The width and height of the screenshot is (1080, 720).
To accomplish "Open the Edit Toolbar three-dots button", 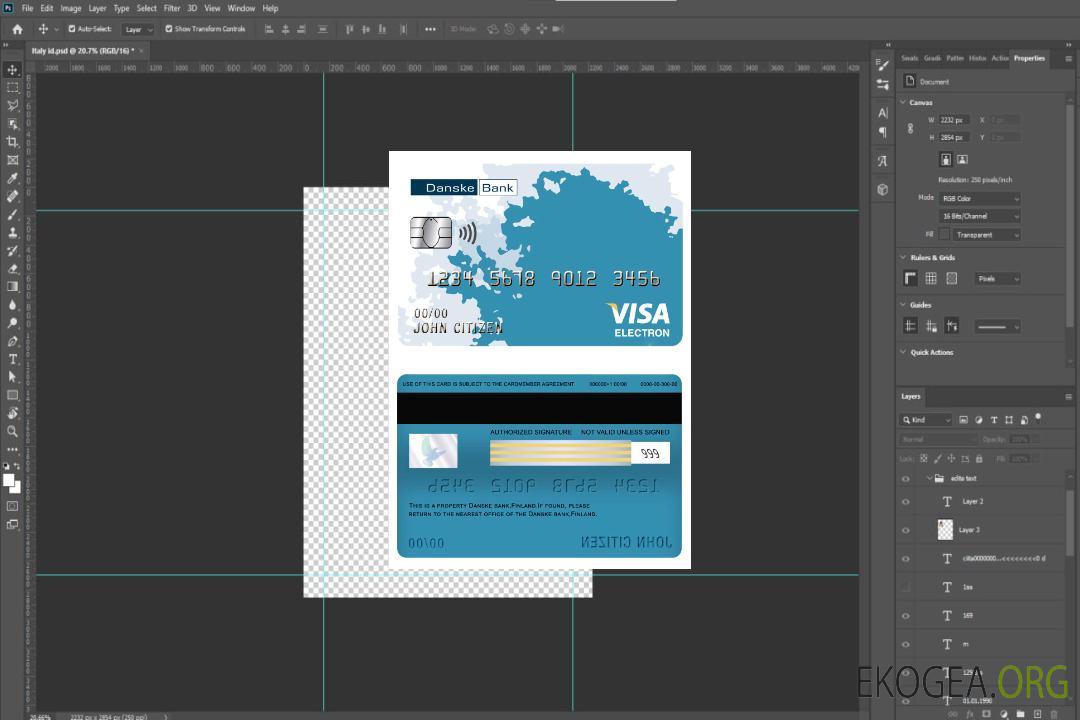I will coord(12,449).
